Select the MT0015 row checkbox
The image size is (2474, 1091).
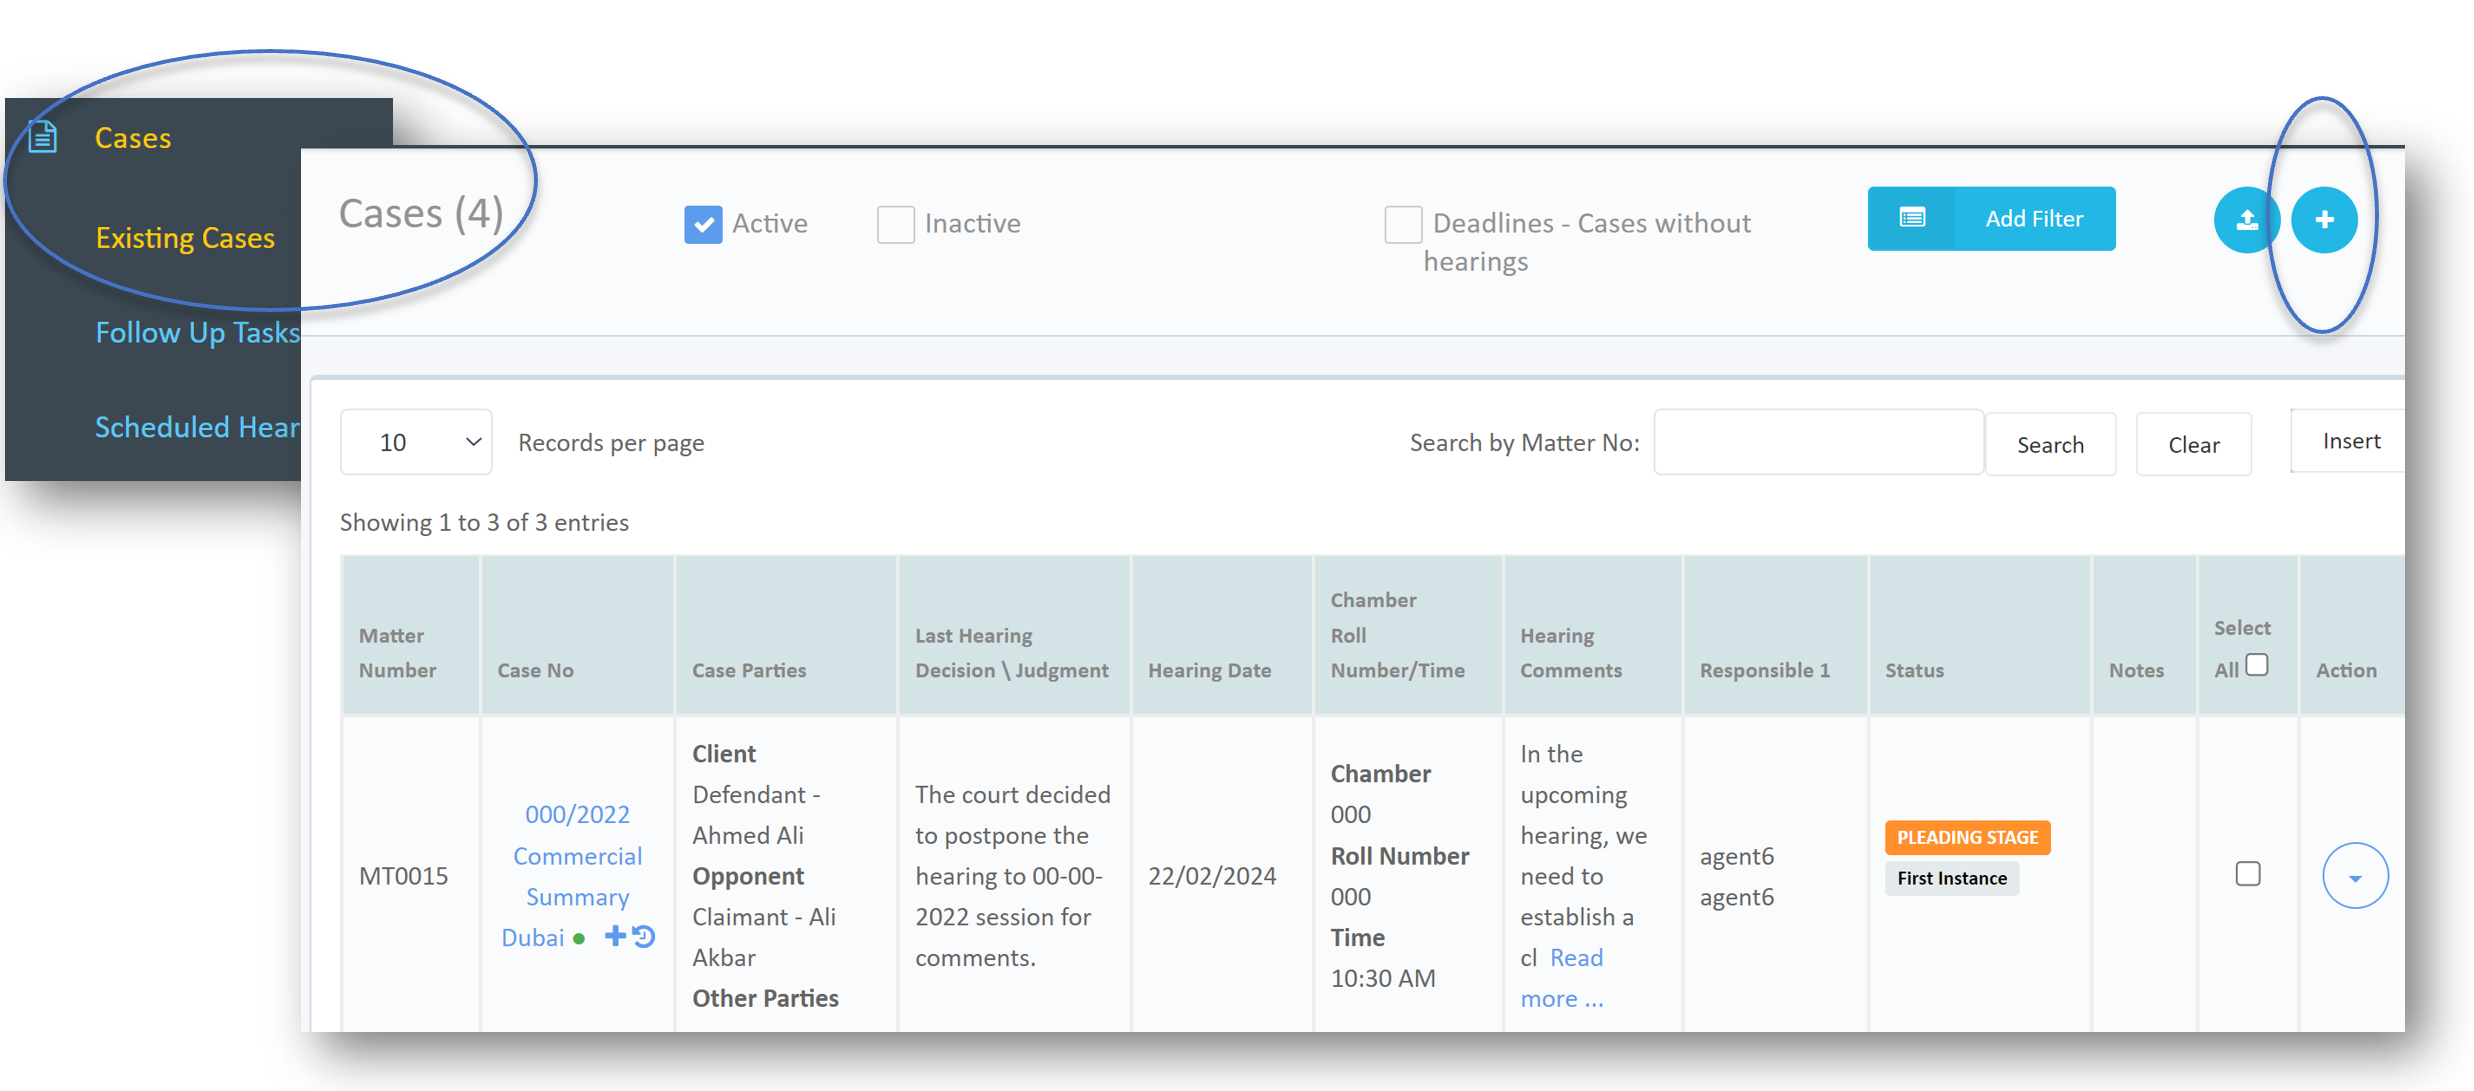pos(2247,874)
